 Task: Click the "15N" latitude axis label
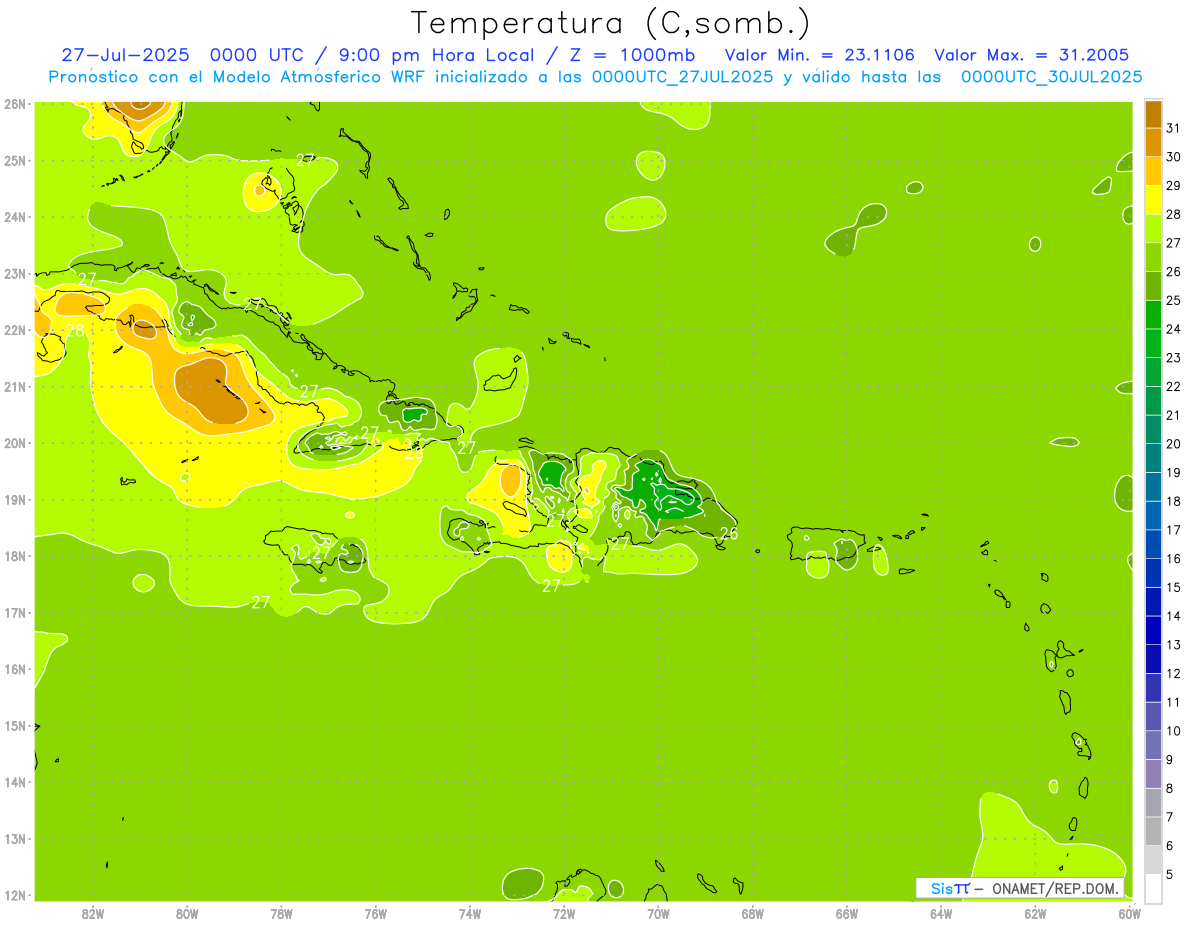15,726
